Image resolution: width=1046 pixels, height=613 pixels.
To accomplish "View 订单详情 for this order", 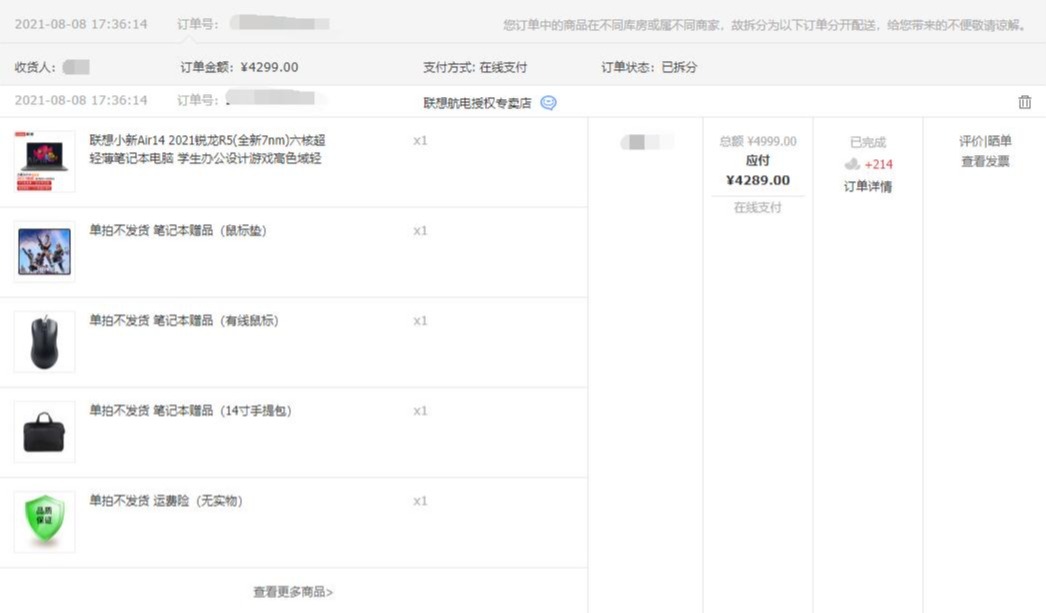I will (x=867, y=186).
